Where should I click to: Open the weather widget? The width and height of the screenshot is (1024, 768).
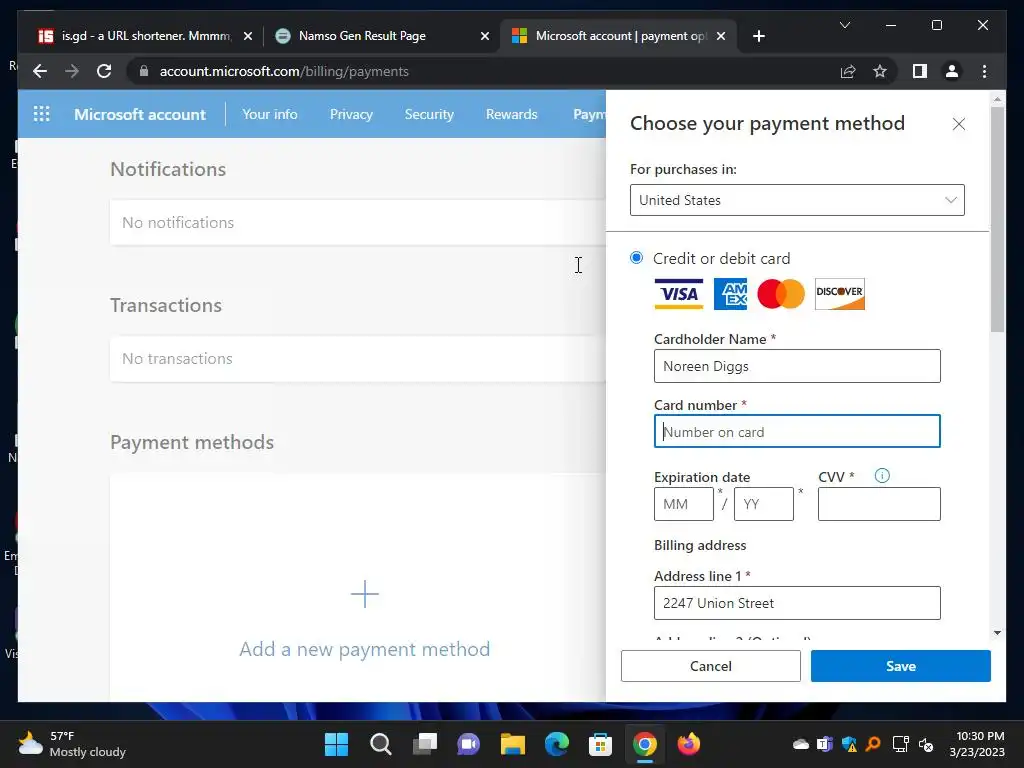coord(72,744)
